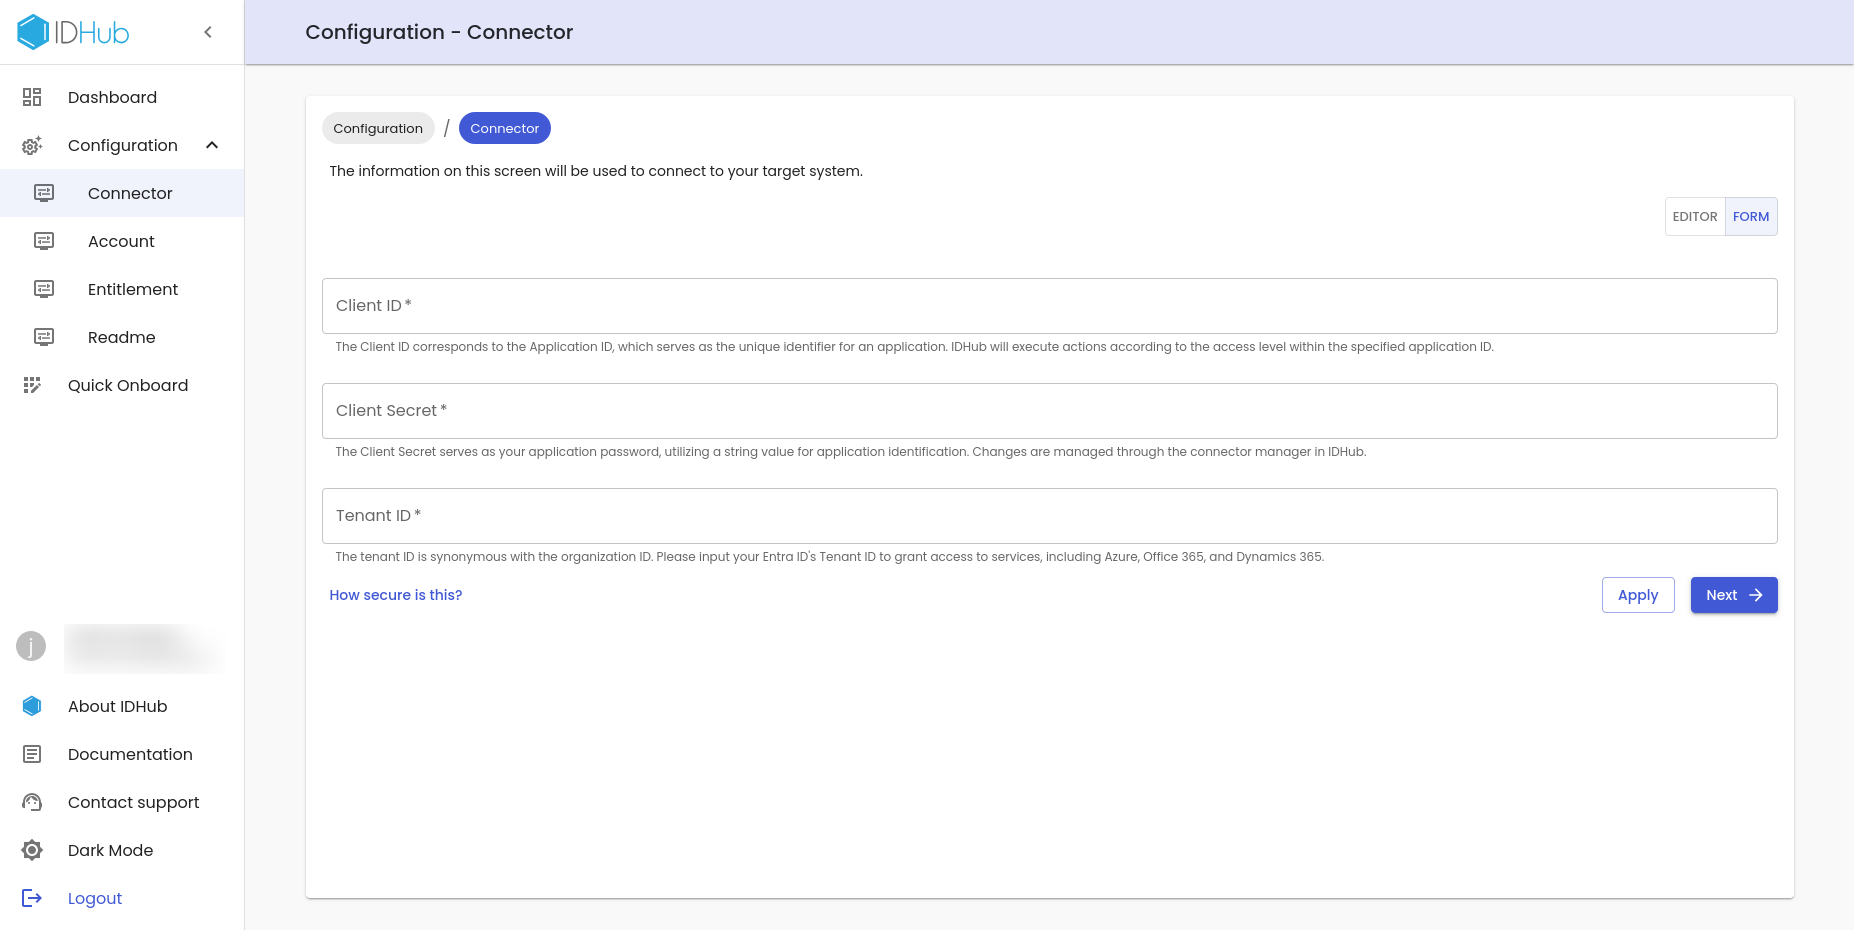This screenshot has height=930, width=1854.
Task: Click the IDHub logo
Action: pos(73,32)
